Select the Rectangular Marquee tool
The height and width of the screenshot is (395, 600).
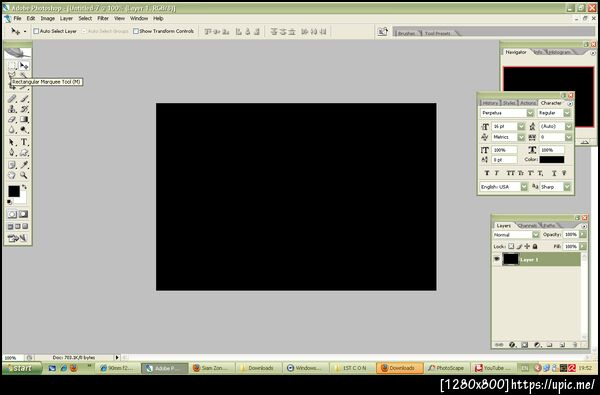[12, 65]
